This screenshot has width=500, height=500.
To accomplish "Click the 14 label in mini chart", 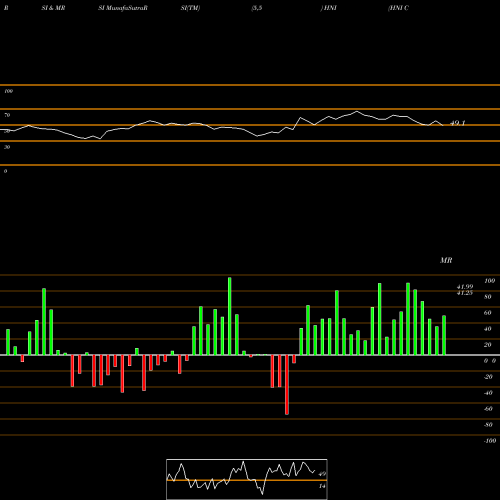I will tap(322, 486).
